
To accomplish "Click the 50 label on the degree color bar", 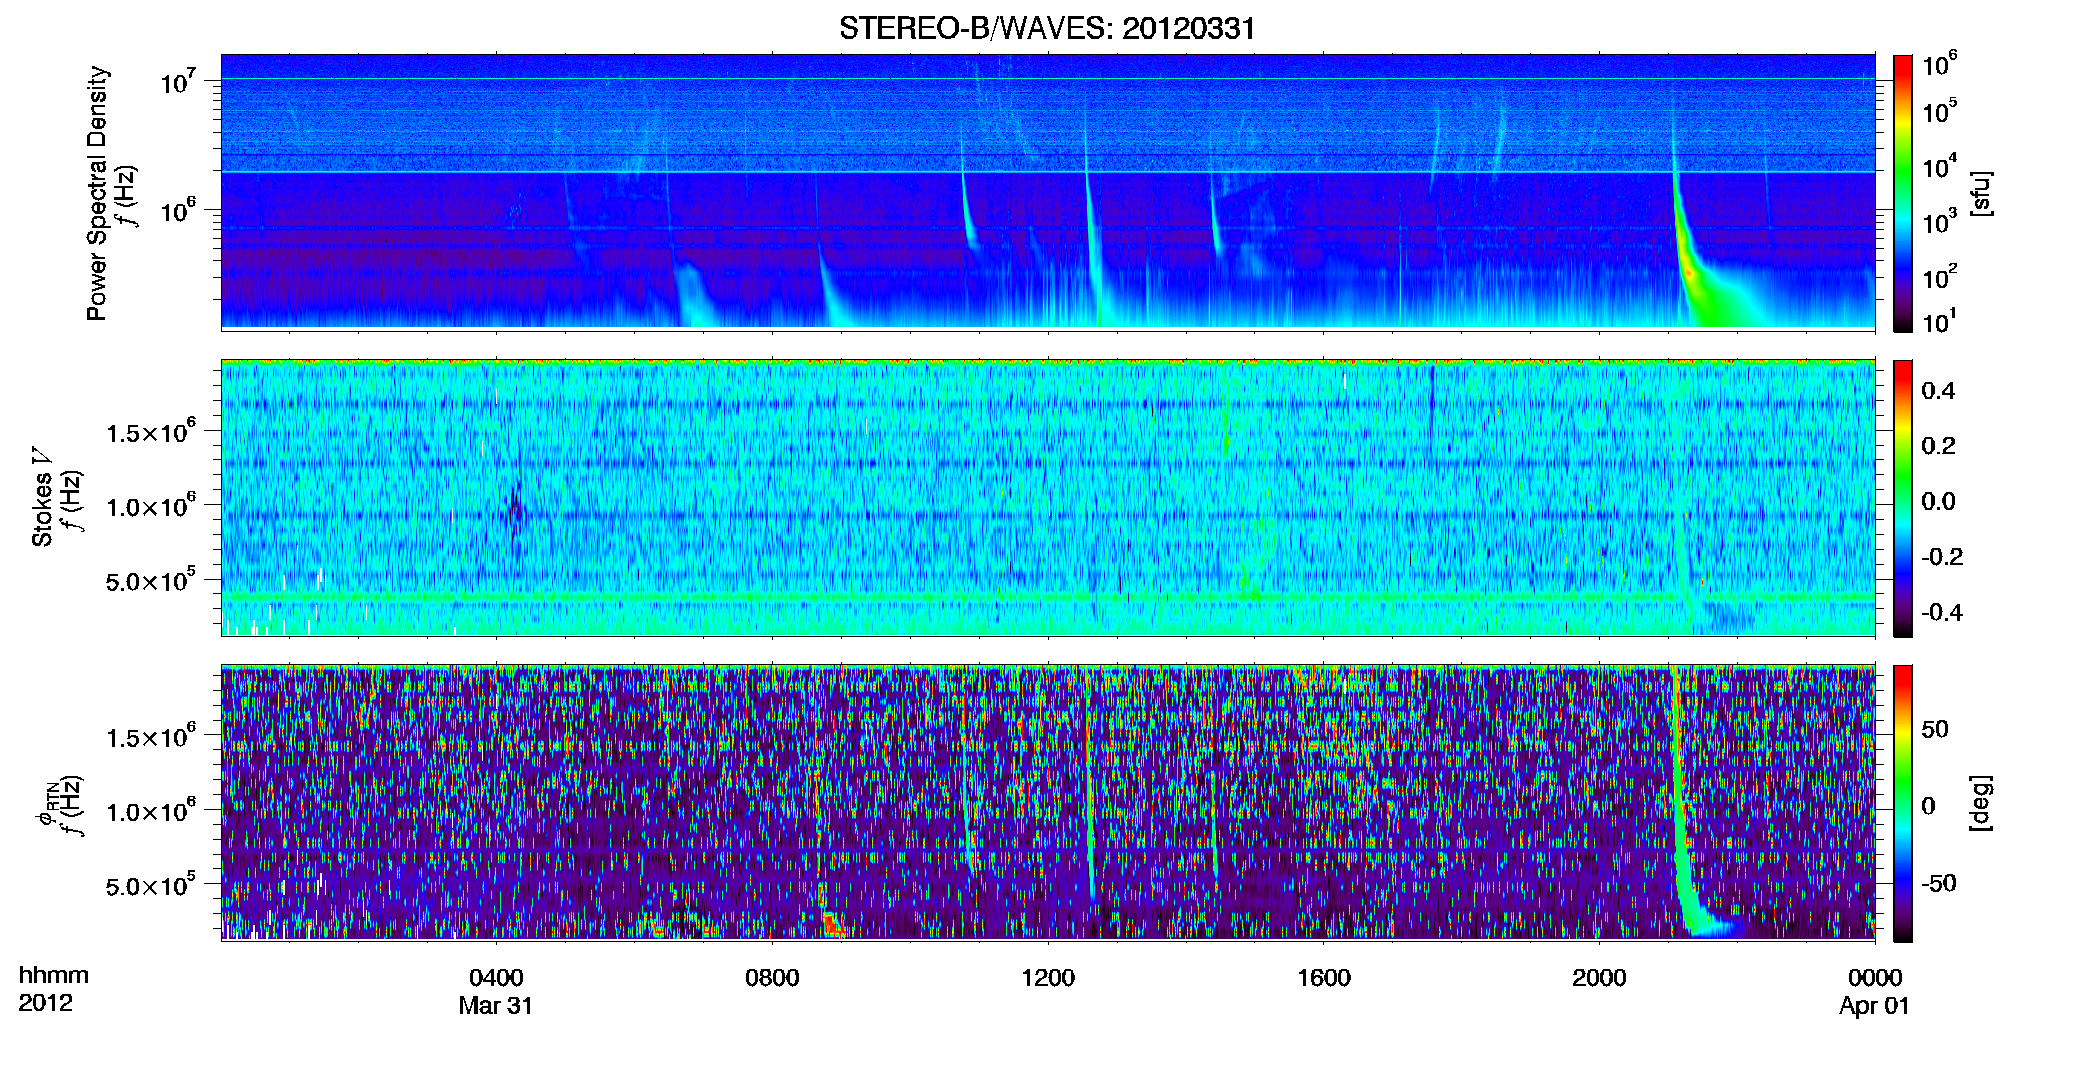I will [1934, 729].
